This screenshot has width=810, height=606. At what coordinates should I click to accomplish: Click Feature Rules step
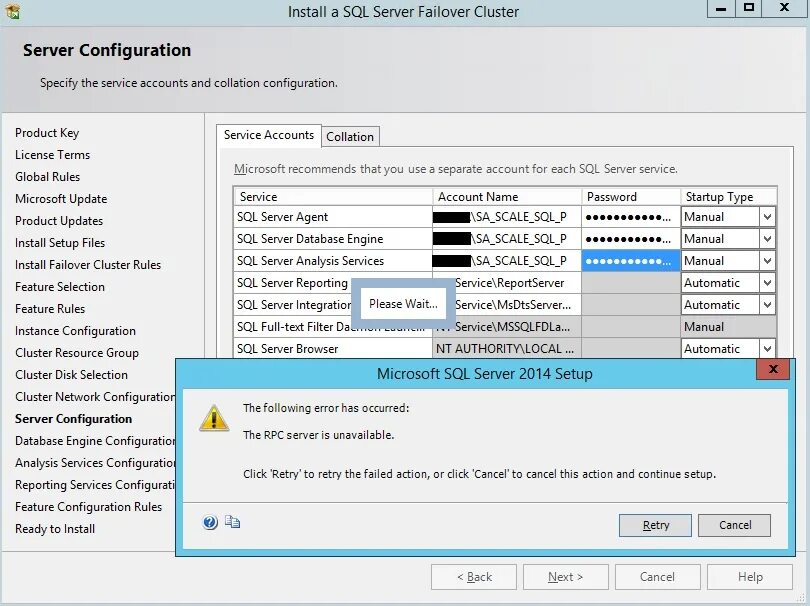point(50,309)
